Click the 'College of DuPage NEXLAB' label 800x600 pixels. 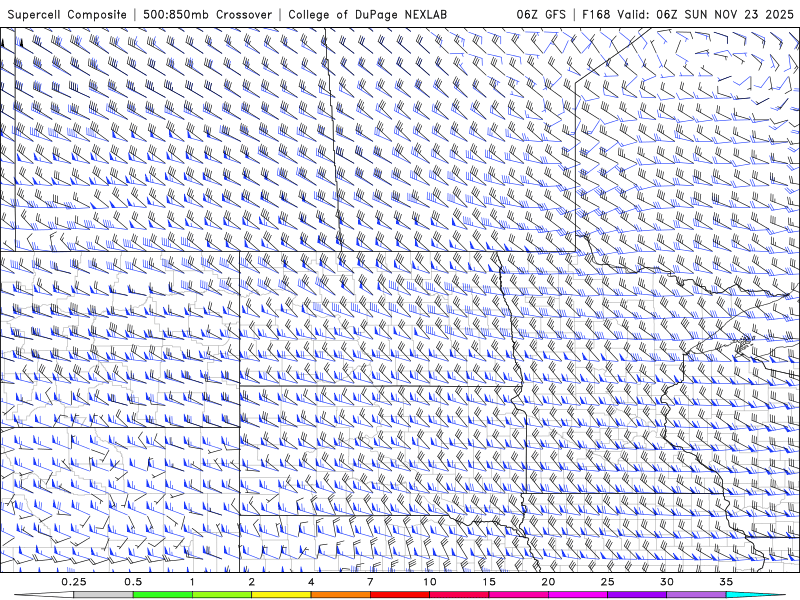(x=367, y=14)
